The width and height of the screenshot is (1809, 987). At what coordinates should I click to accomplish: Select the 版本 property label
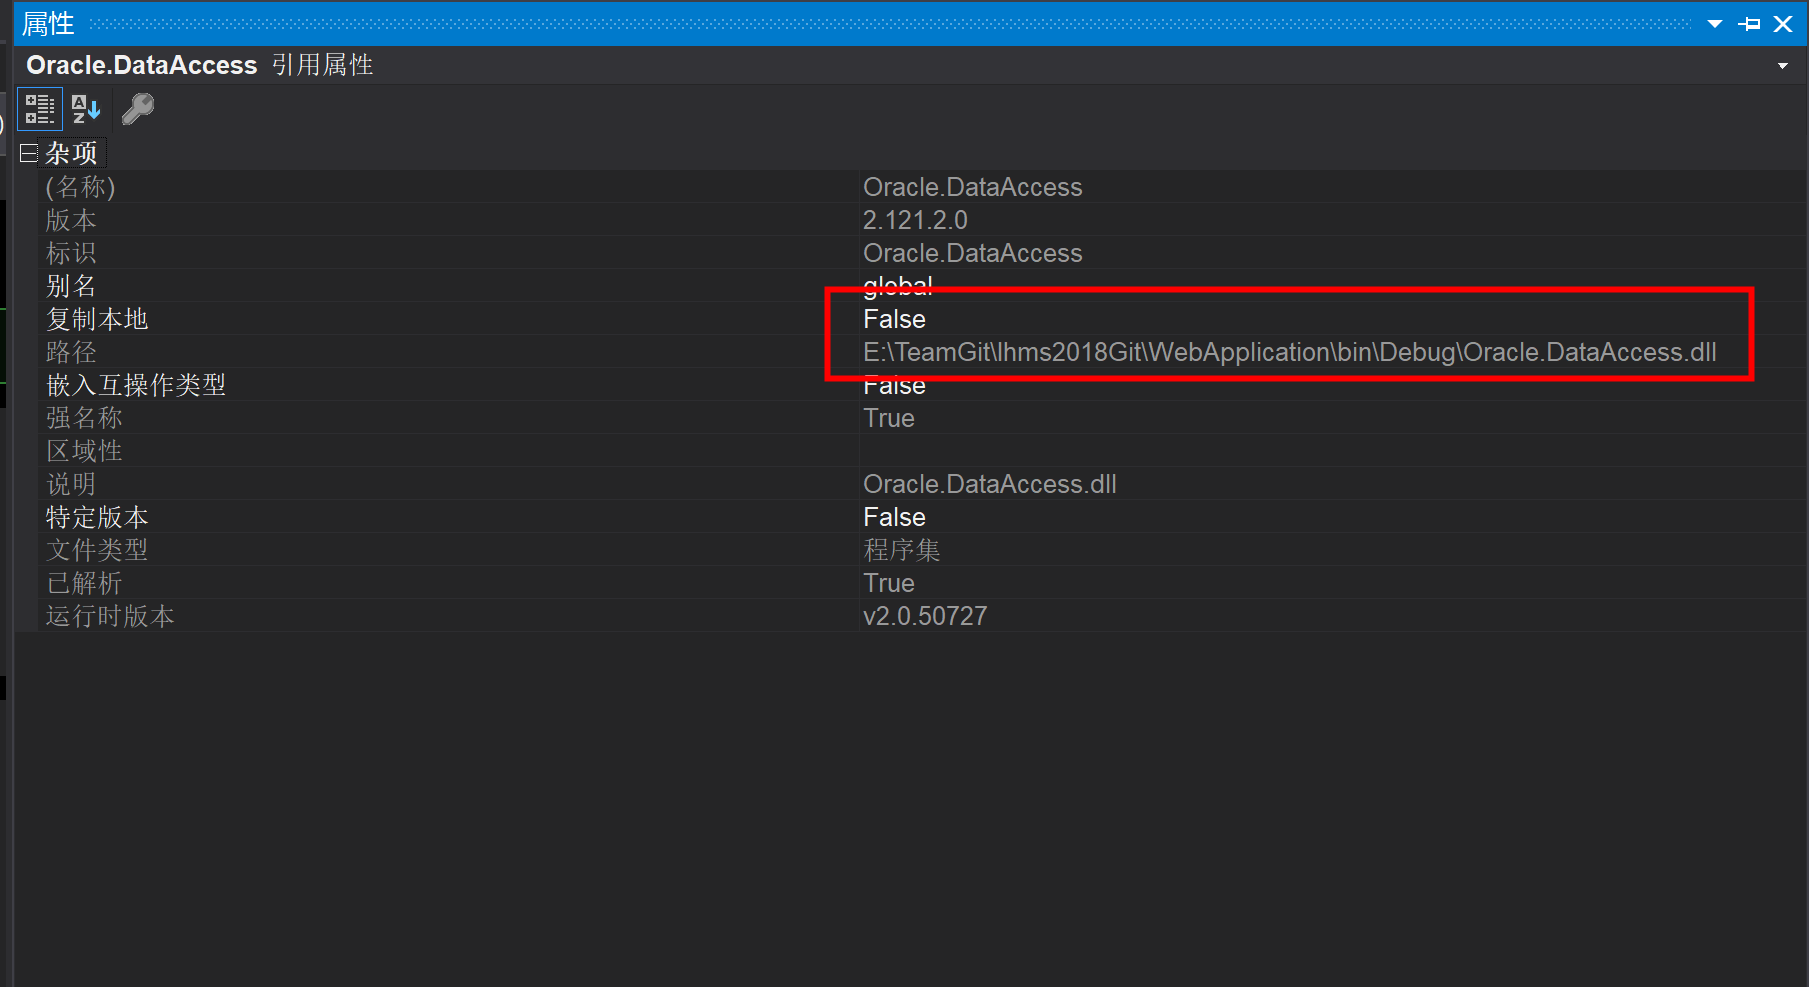[x=71, y=220]
